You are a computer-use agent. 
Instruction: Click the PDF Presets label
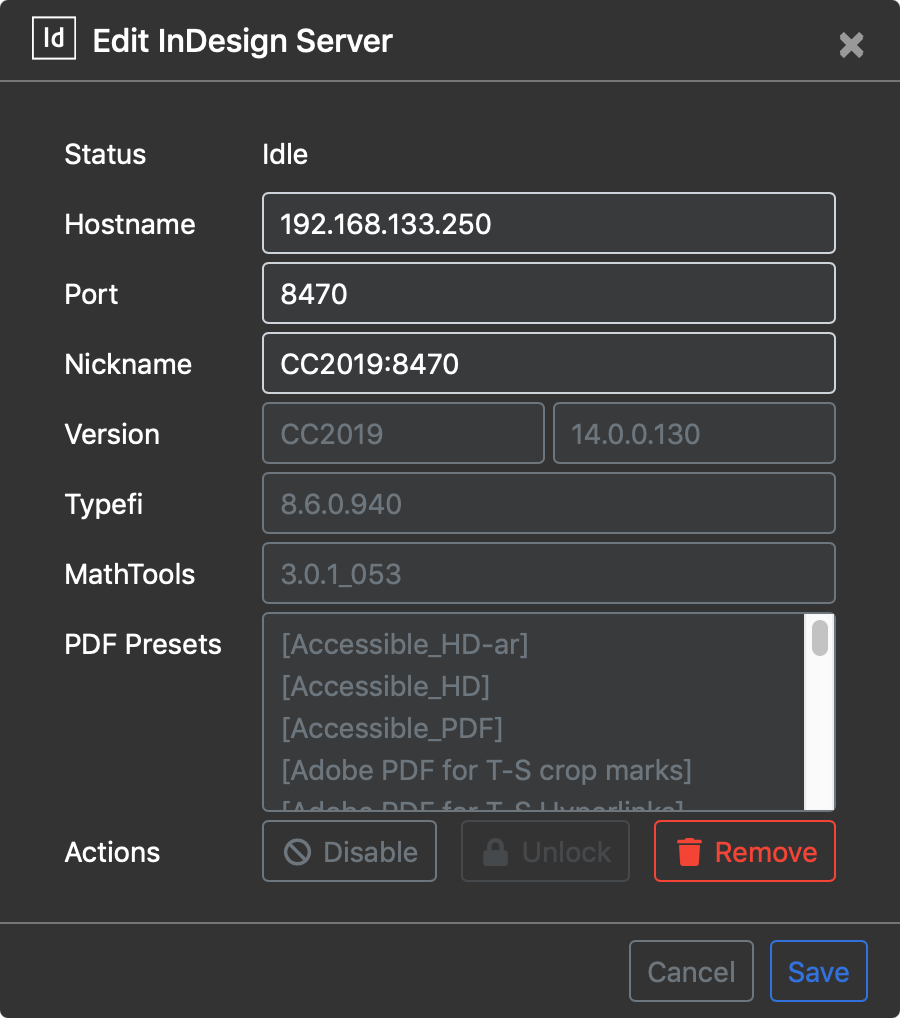(x=143, y=645)
